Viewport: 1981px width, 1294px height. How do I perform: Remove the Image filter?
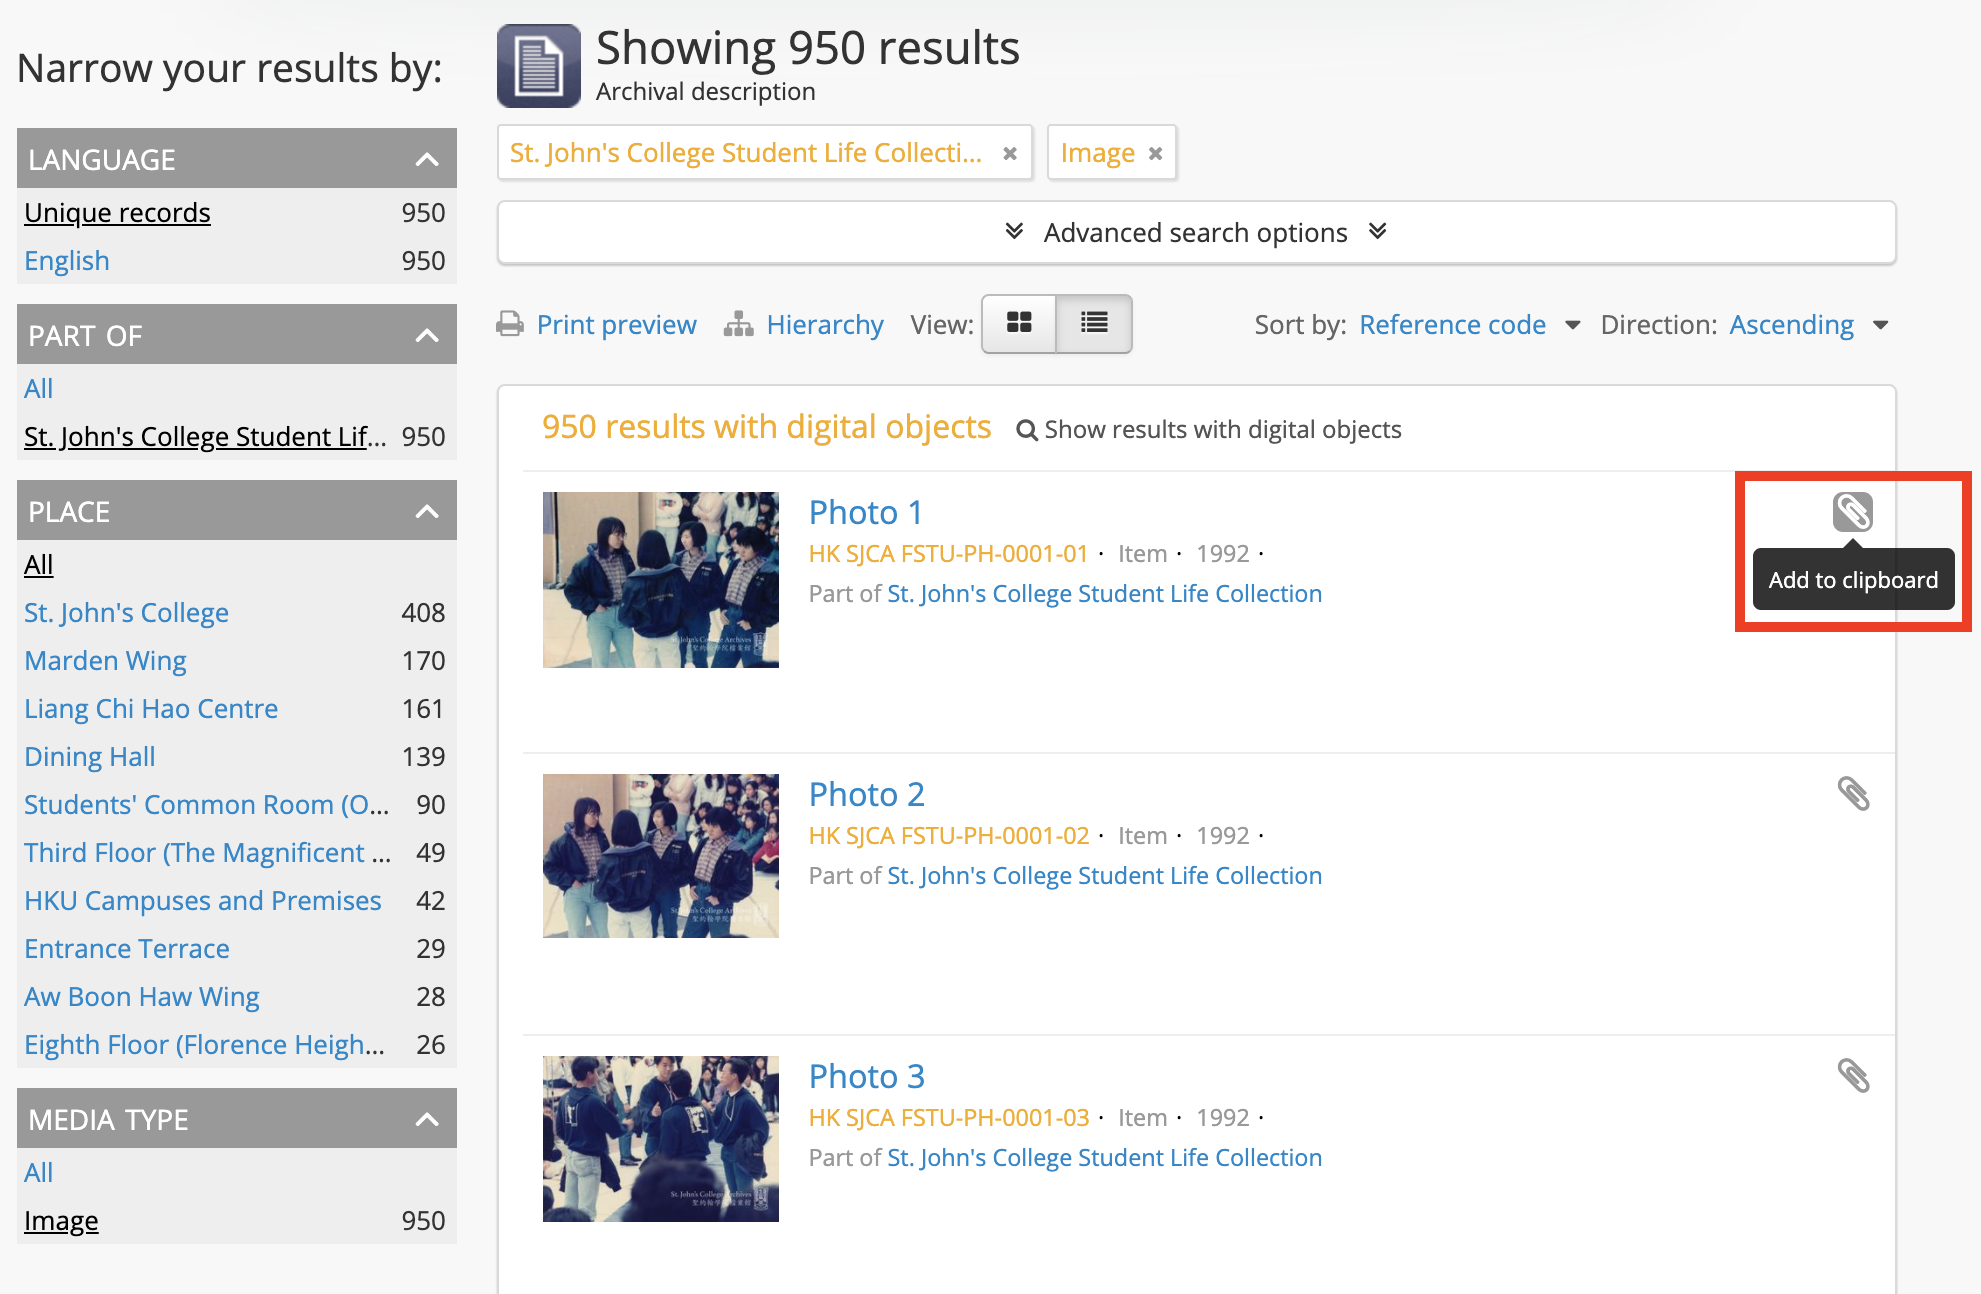click(x=1156, y=152)
